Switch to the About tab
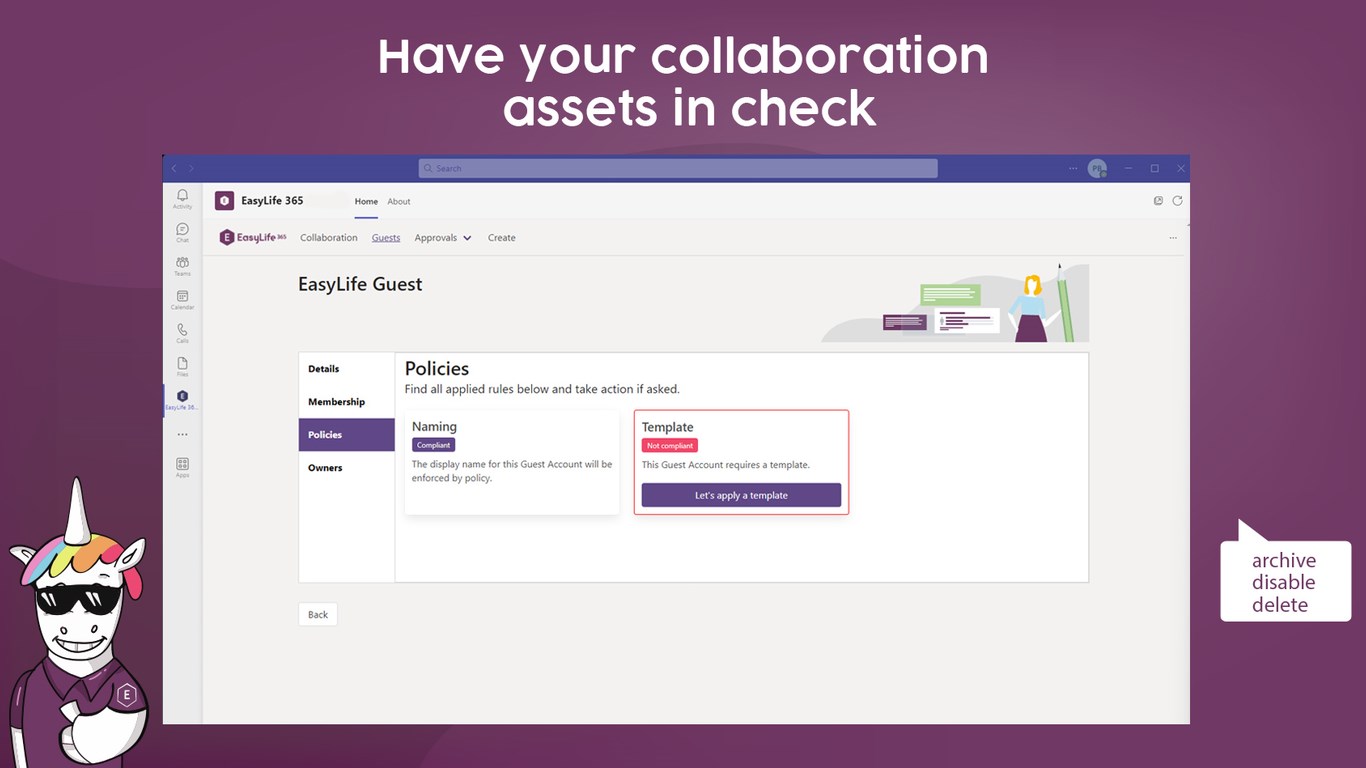 point(399,201)
